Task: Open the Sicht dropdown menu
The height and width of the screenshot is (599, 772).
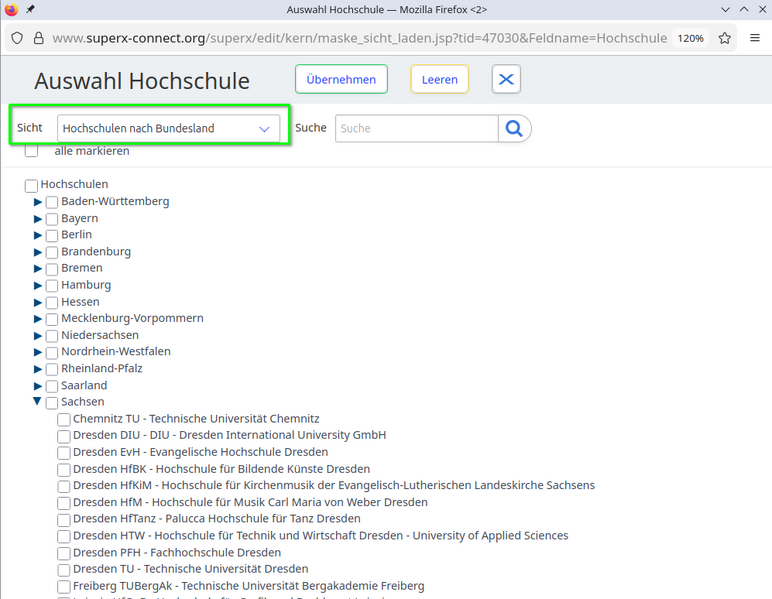Action: coord(168,129)
